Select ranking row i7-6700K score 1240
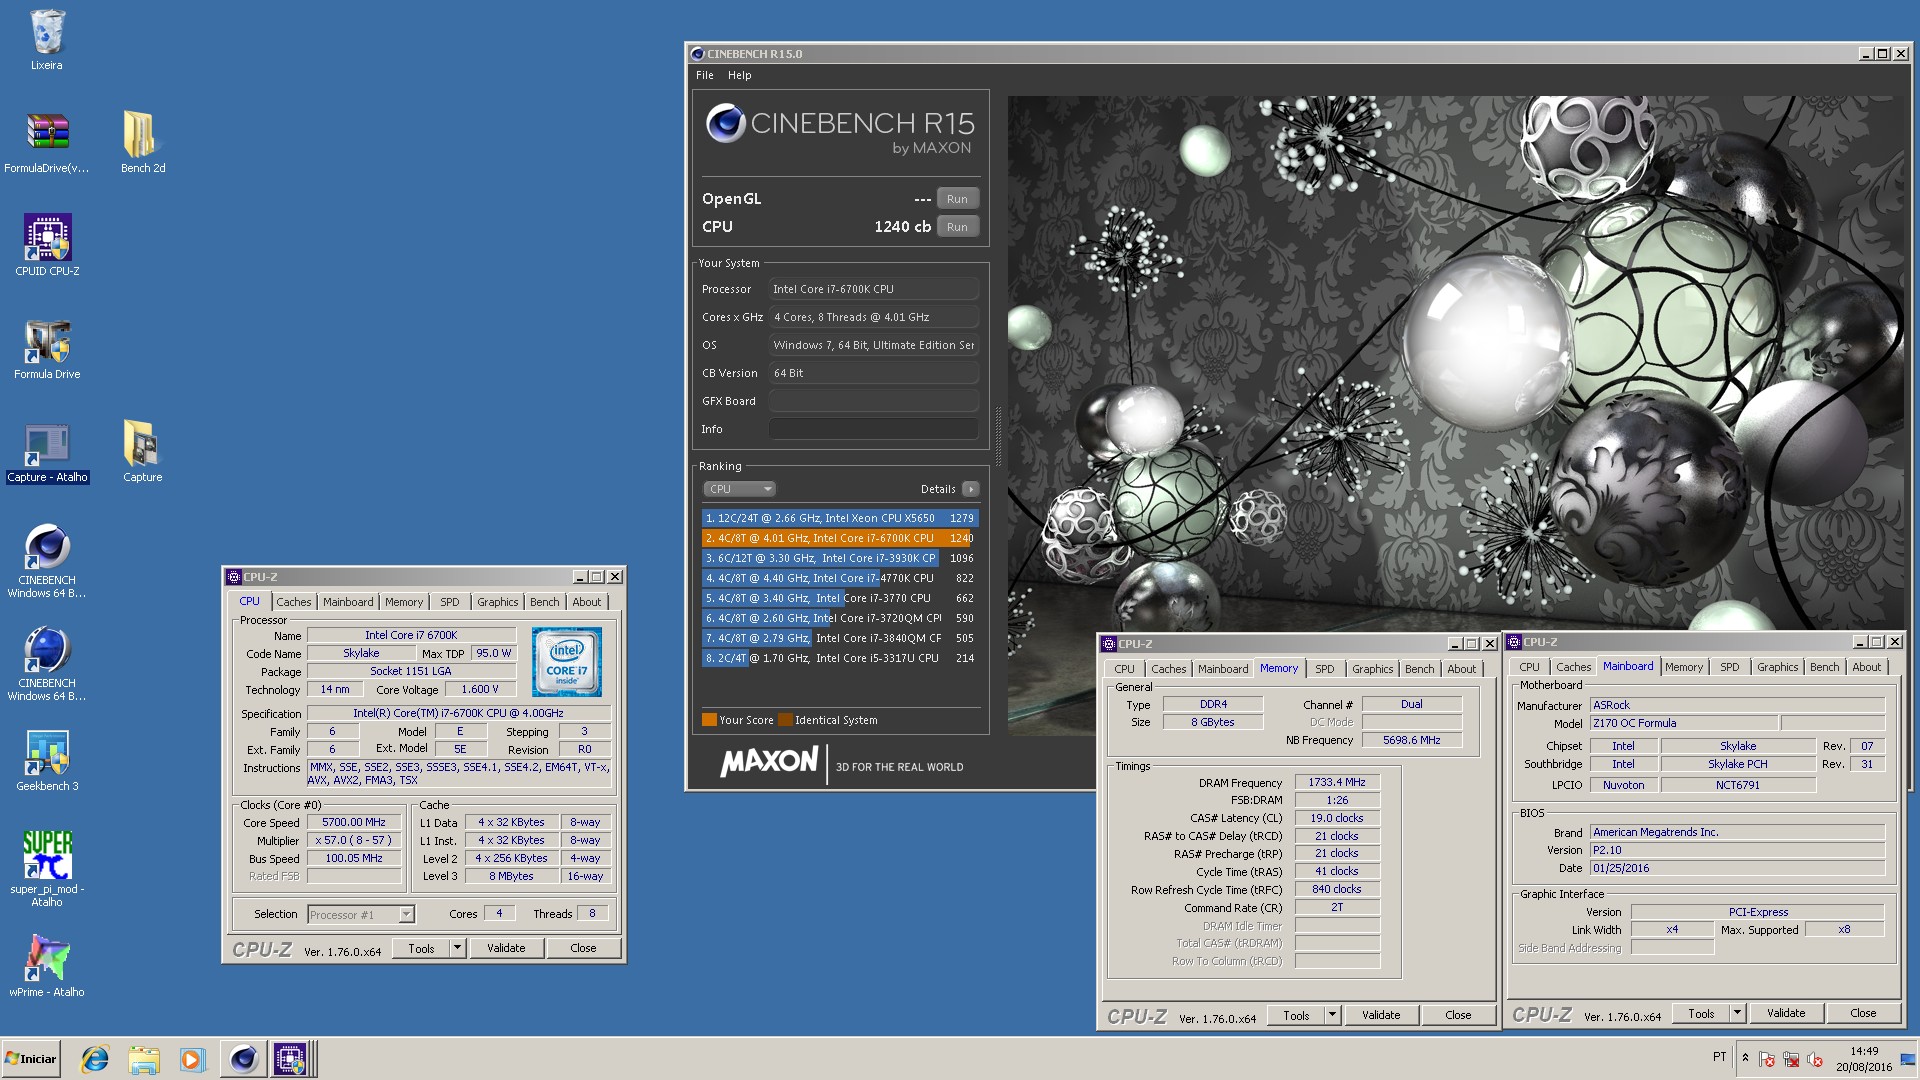Image resolution: width=1920 pixels, height=1080 pixels. pyautogui.click(x=840, y=538)
